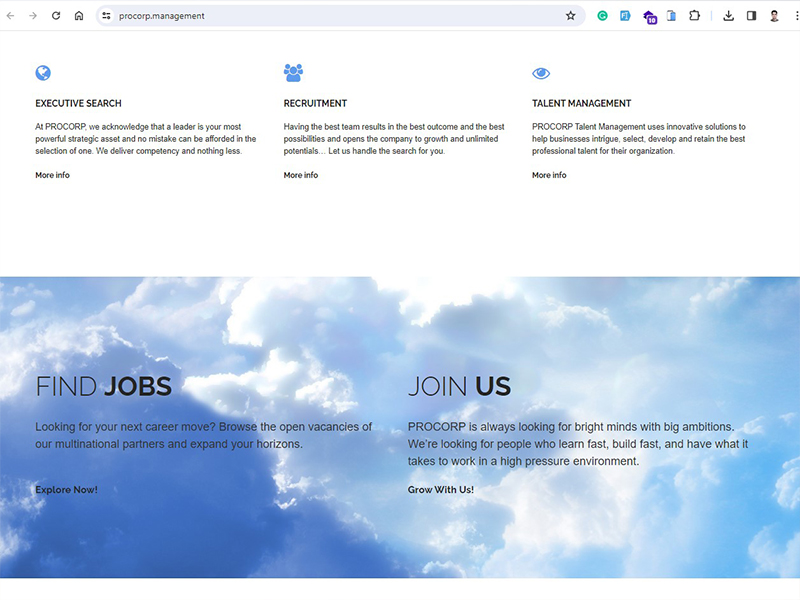Click the people icon above Recruitment

point(293,73)
